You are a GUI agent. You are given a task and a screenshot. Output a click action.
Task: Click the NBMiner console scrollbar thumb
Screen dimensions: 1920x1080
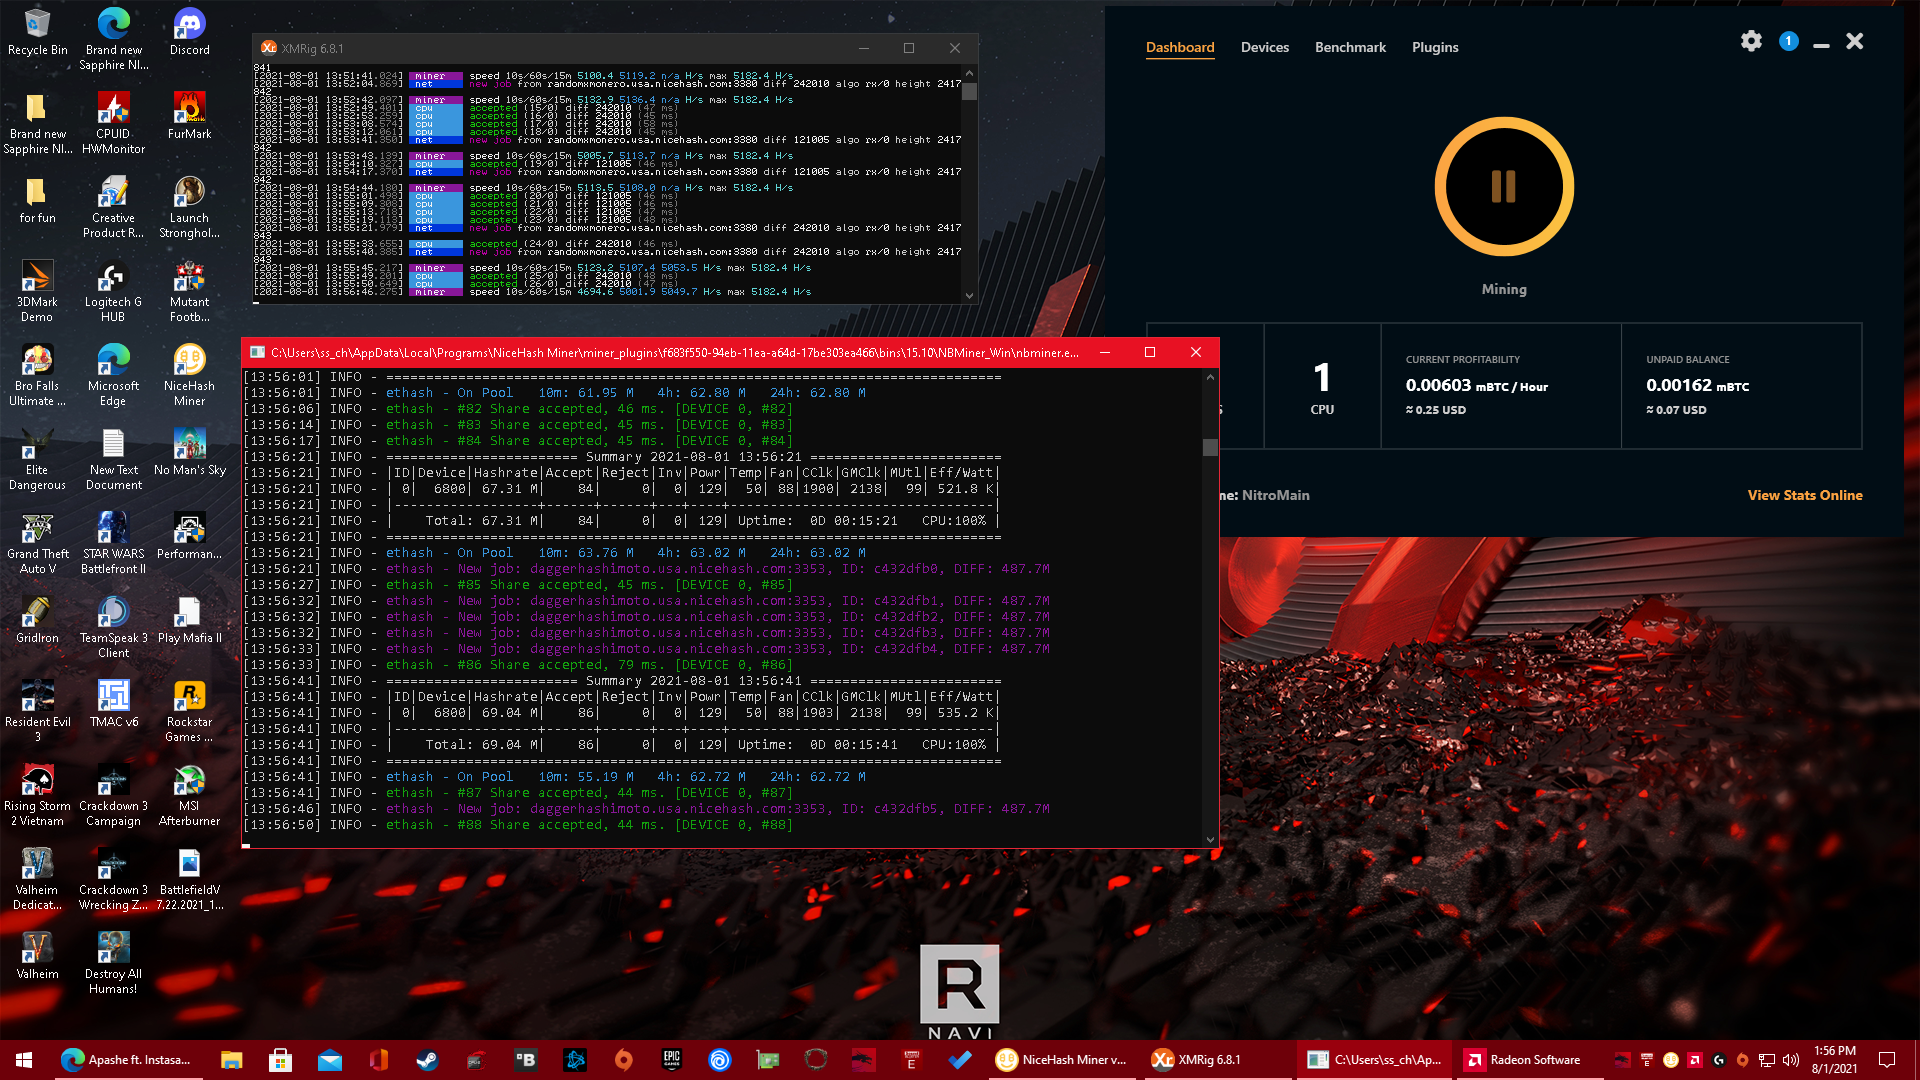[1210, 447]
